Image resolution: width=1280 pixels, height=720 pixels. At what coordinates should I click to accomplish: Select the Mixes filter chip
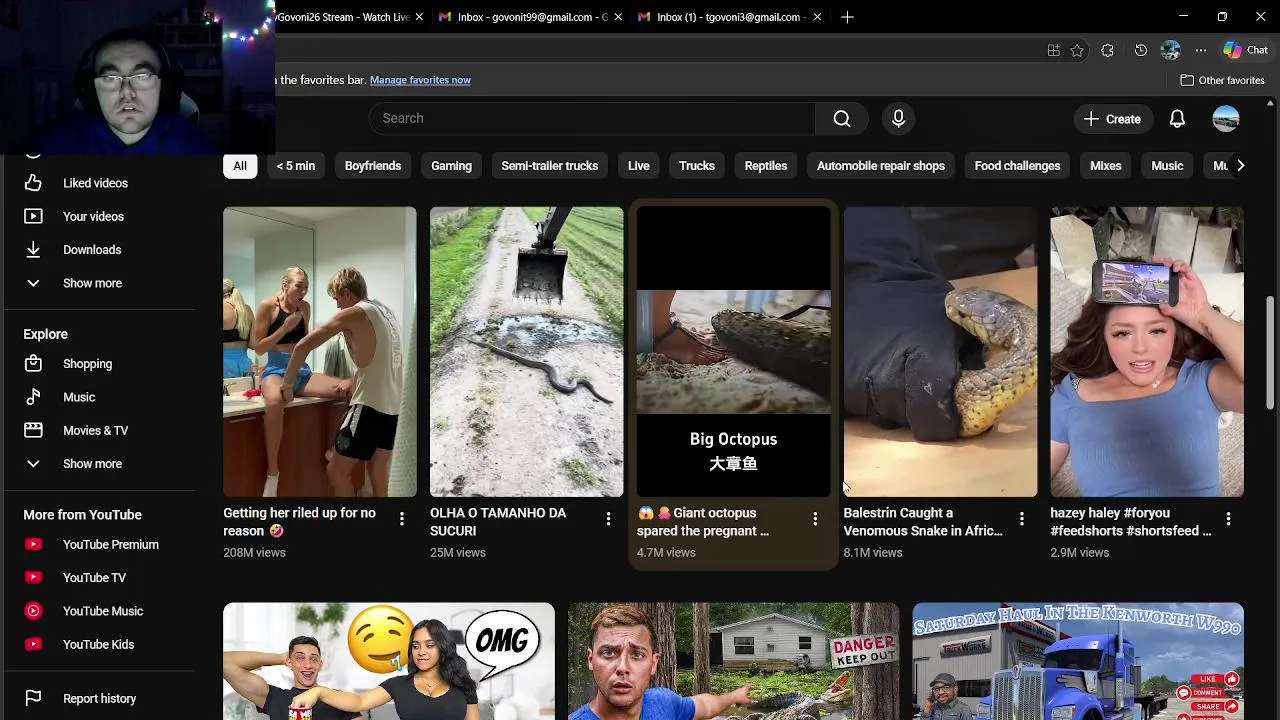(x=1106, y=166)
